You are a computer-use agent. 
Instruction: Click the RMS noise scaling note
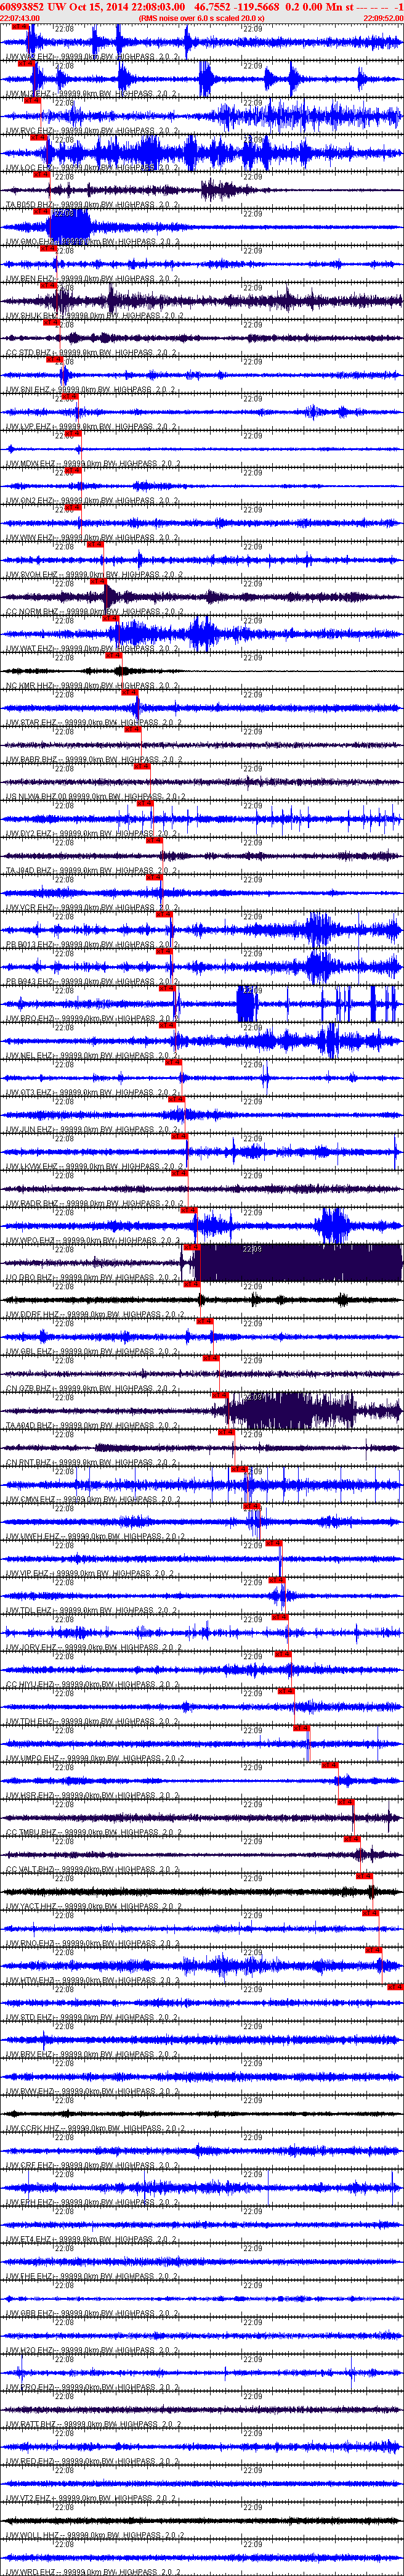202,18
